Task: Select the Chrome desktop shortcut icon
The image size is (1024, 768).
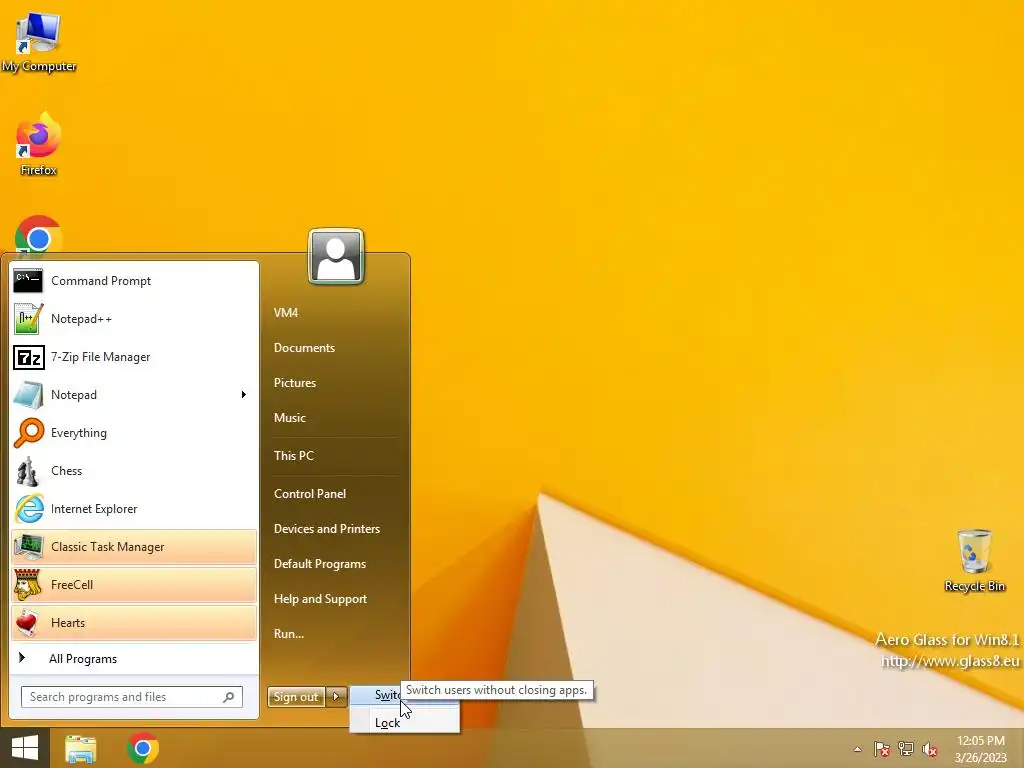Action: point(39,235)
